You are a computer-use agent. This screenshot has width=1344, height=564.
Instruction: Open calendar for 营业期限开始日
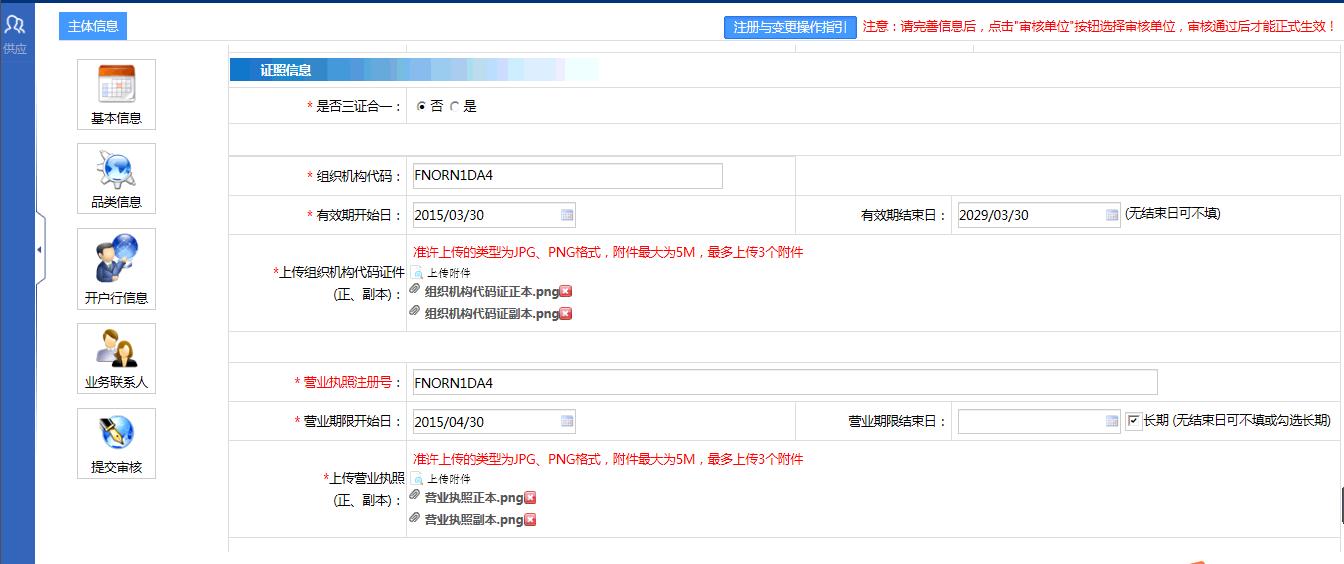pos(567,422)
